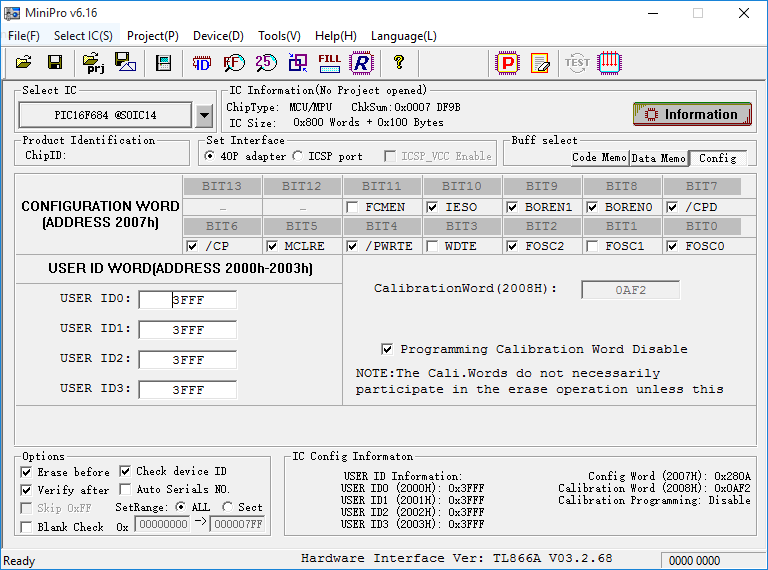Click the P program chip icon

point(508,63)
